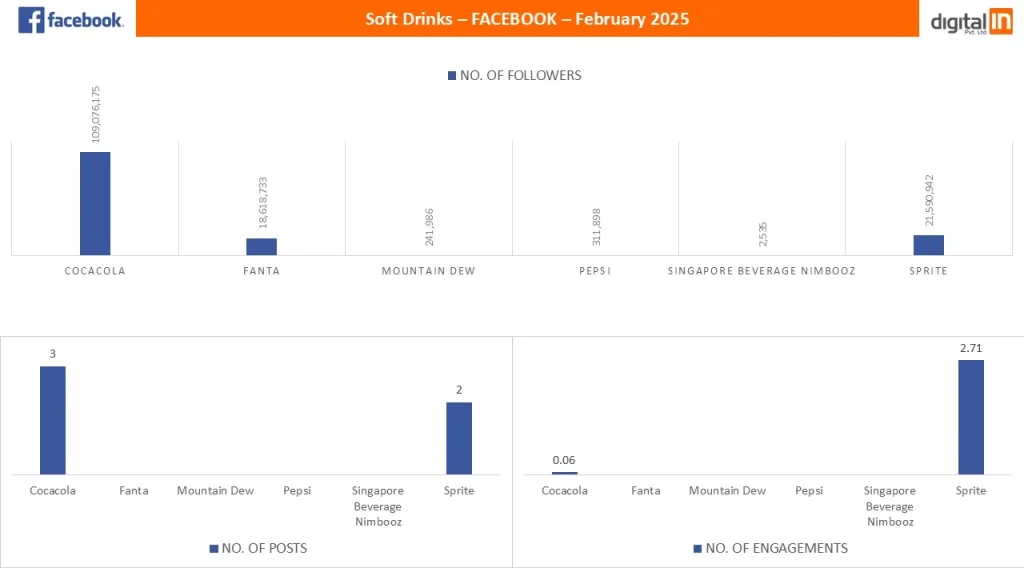The width and height of the screenshot is (1024, 576).
Task: Click the 109,076,175 data label
Action: point(96,114)
